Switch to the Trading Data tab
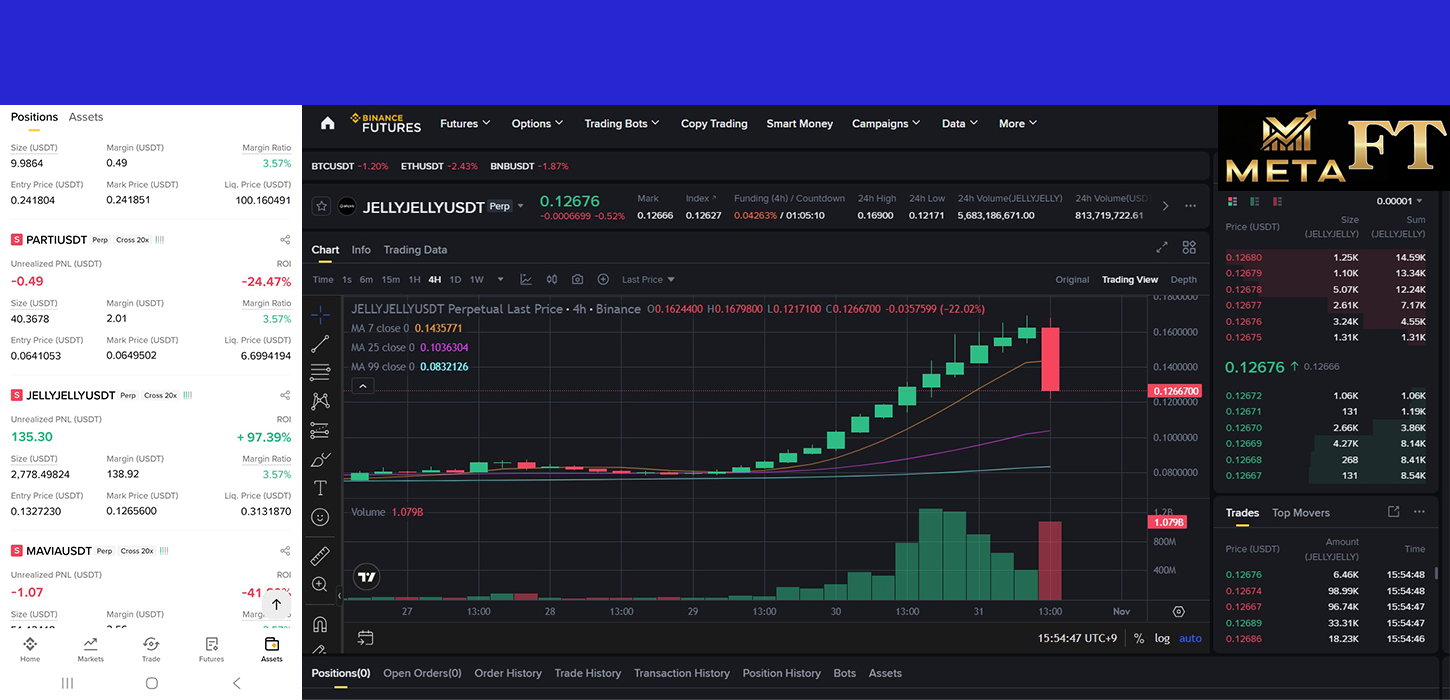Viewport: 1450px width, 700px height. pos(415,250)
